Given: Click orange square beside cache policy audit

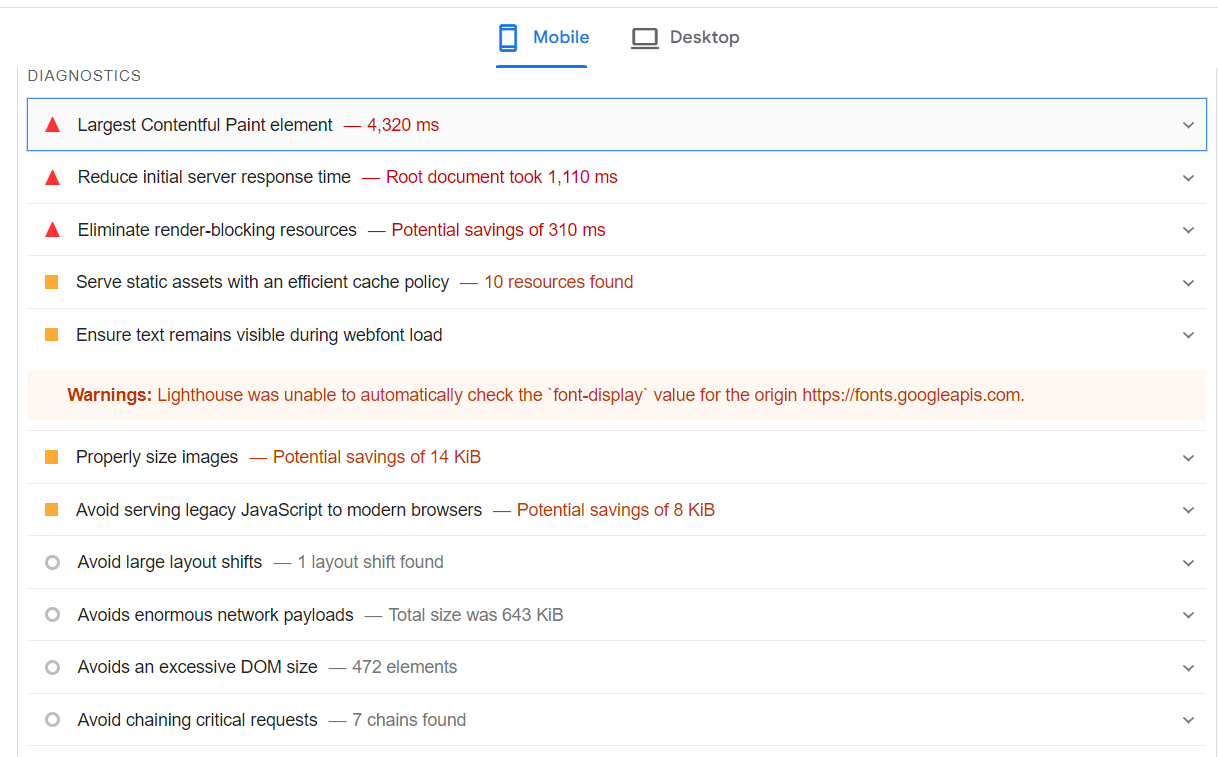Looking at the screenshot, I should (x=52, y=282).
